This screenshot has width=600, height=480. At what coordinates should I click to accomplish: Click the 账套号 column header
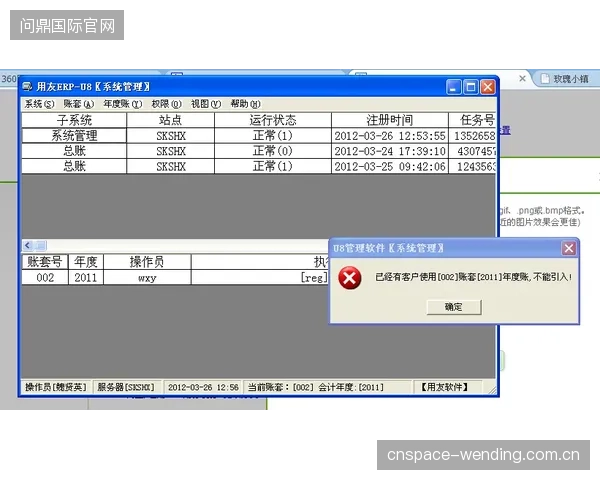[x=45, y=262]
